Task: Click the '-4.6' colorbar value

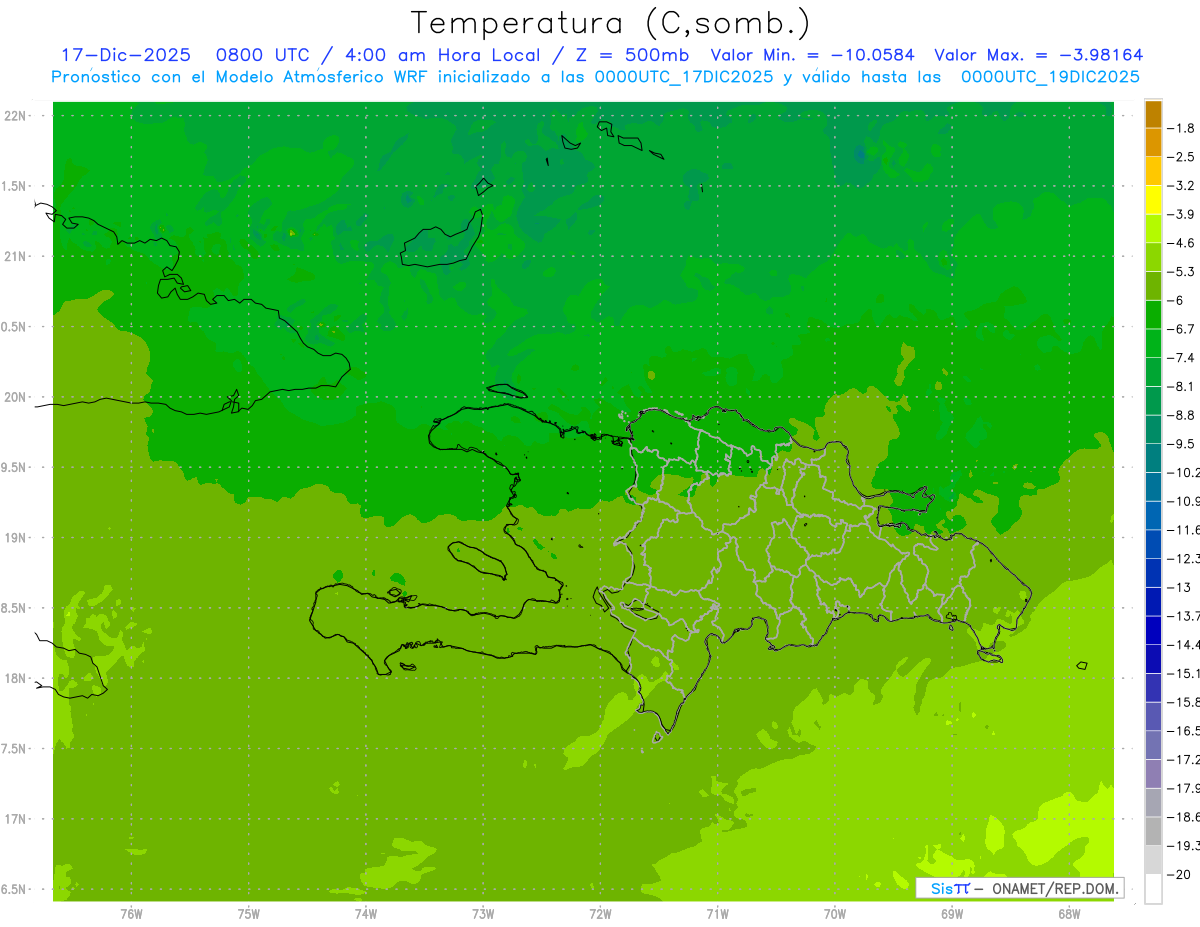Action: (x=1182, y=243)
